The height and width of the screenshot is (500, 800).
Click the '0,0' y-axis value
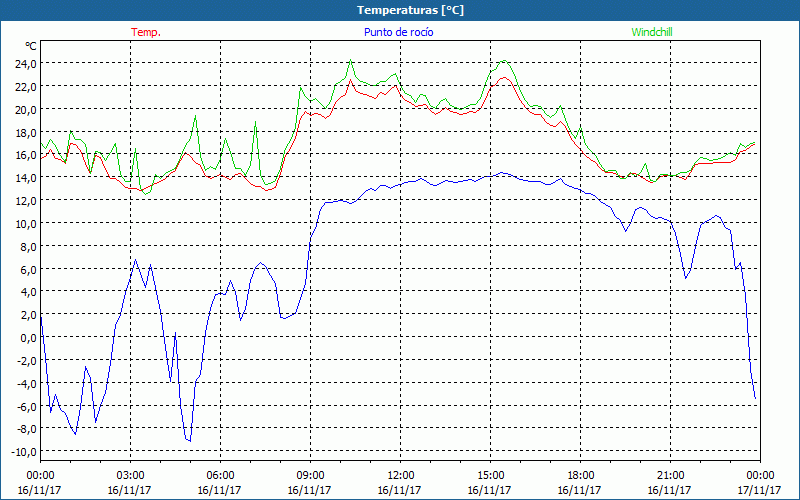[x=28, y=338]
